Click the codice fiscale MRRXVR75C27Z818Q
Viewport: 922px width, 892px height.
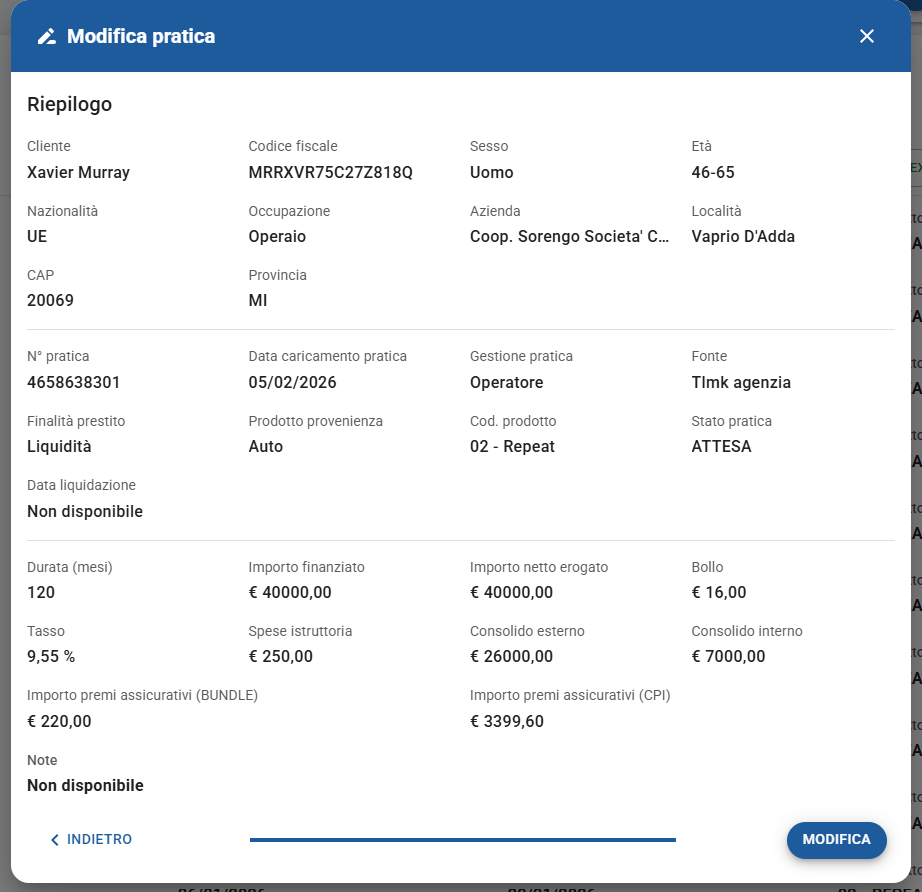coord(330,172)
